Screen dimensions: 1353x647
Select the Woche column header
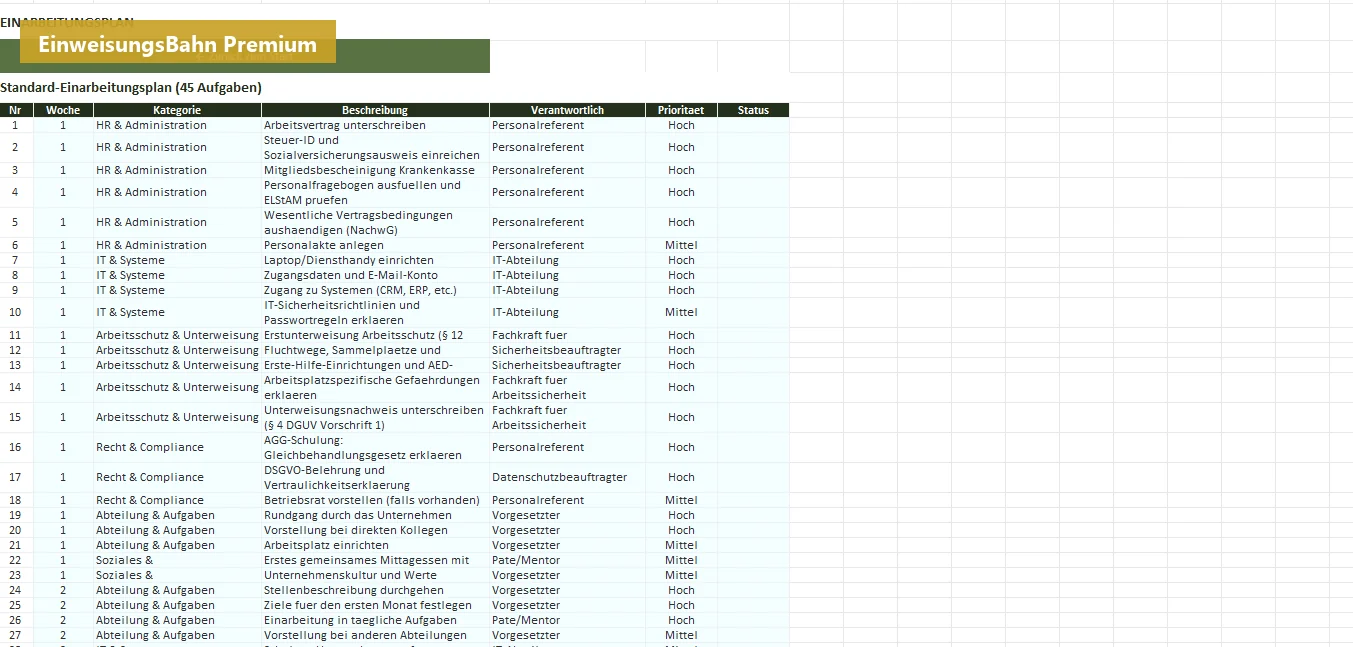[63, 110]
